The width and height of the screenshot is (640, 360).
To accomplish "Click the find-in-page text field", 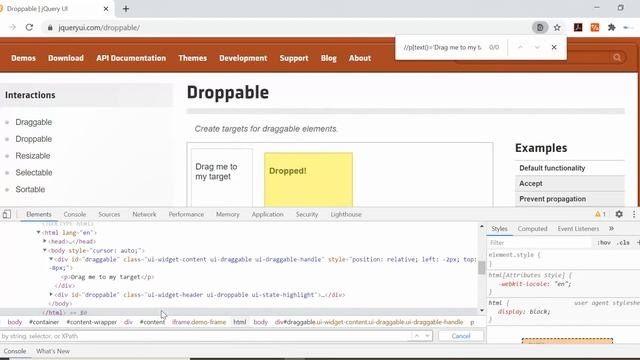I will [x=442, y=47].
